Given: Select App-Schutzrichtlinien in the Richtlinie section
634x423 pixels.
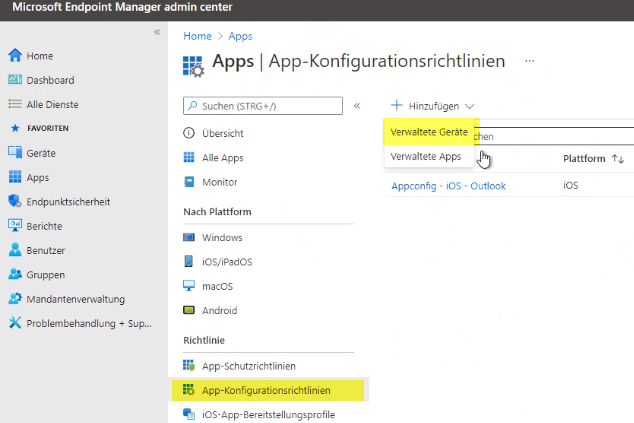Looking at the screenshot, I should click(249, 366).
